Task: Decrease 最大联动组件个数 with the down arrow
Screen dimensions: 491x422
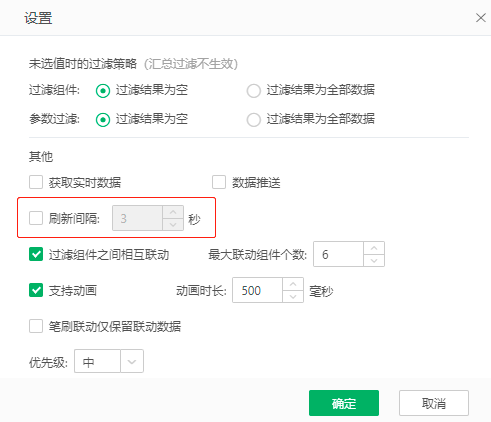Action: (374, 260)
